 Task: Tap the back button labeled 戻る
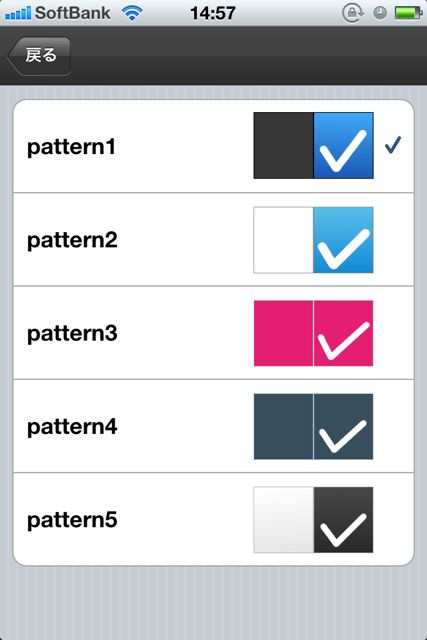(x=40, y=56)
